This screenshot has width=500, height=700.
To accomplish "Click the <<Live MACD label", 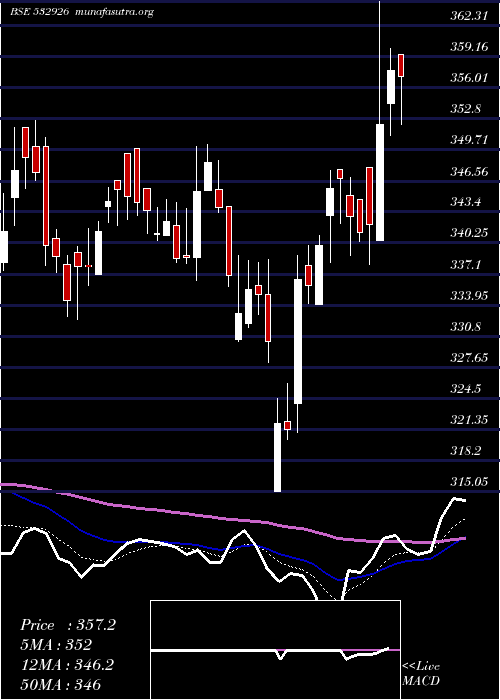I will (x=421, y=673).
